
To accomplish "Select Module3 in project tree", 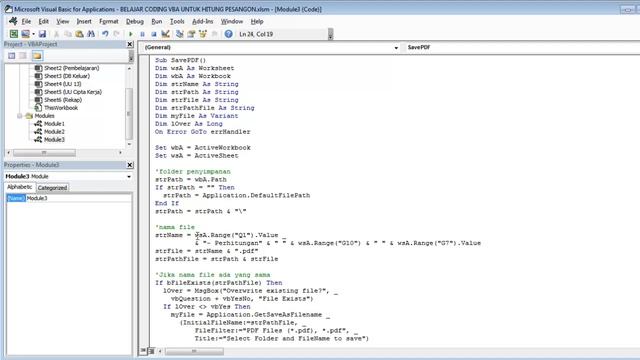I will (x=54, y=140).
